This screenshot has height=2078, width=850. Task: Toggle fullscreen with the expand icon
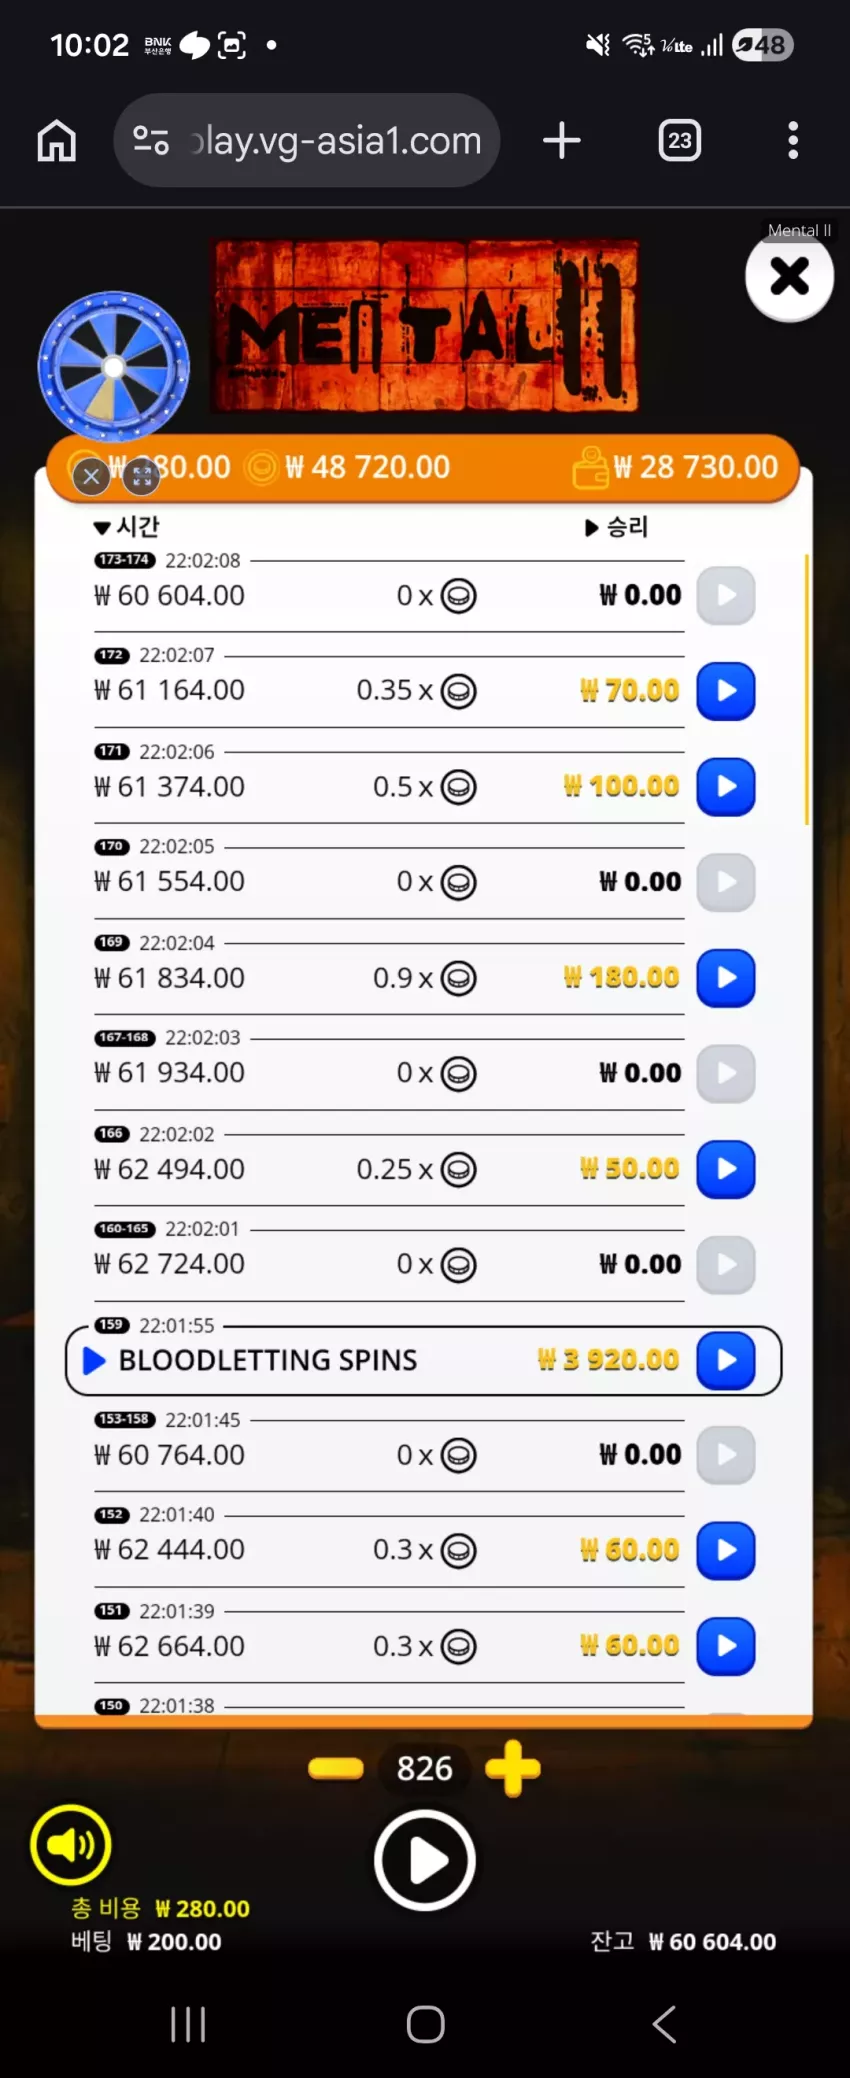(x=142, y=476)
